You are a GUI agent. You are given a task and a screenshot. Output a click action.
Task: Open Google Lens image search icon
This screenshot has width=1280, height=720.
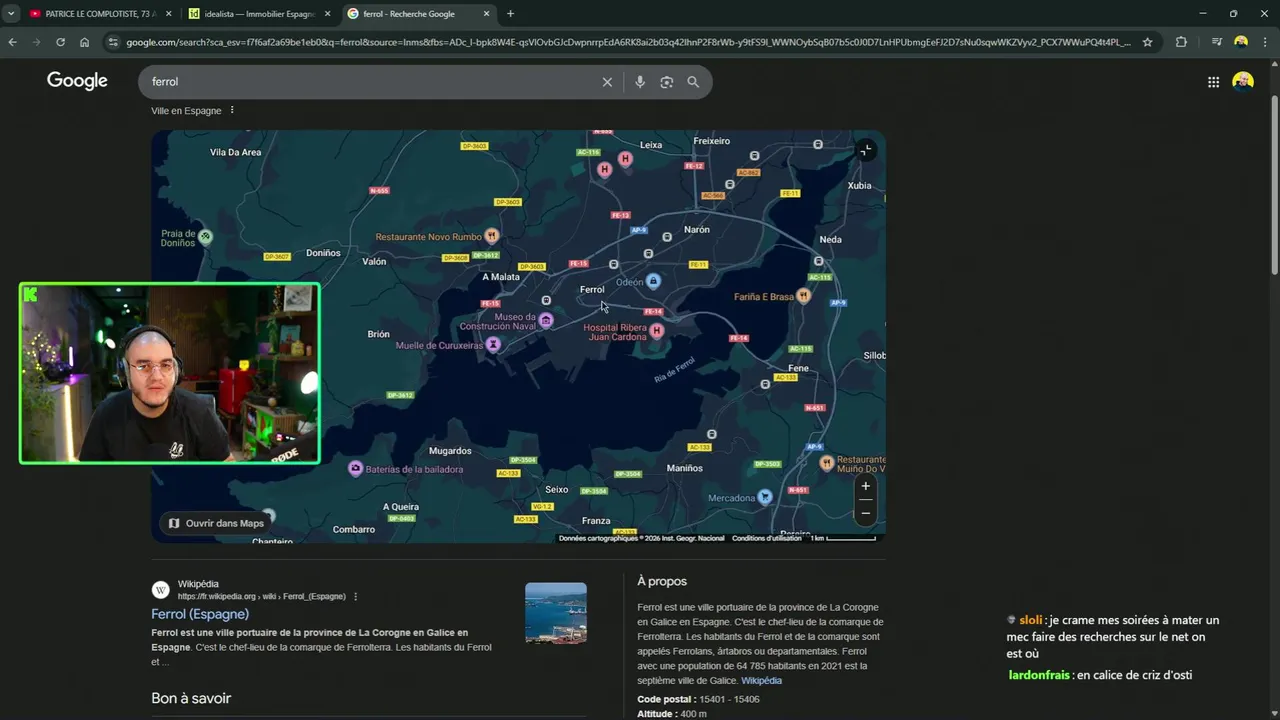point(667,82)
